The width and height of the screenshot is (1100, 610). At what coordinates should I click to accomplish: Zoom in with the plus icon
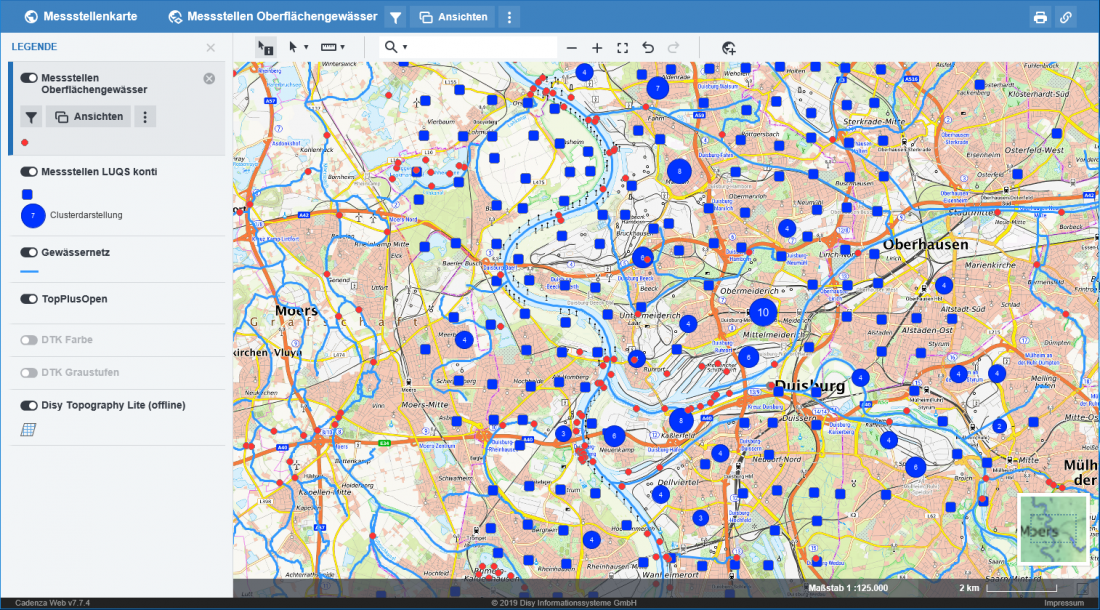[597, 47]
